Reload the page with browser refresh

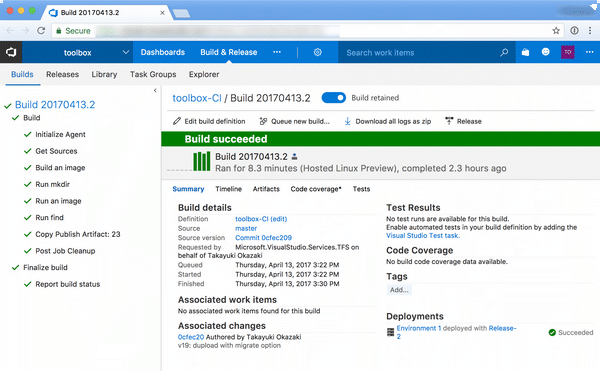(41, 31)
